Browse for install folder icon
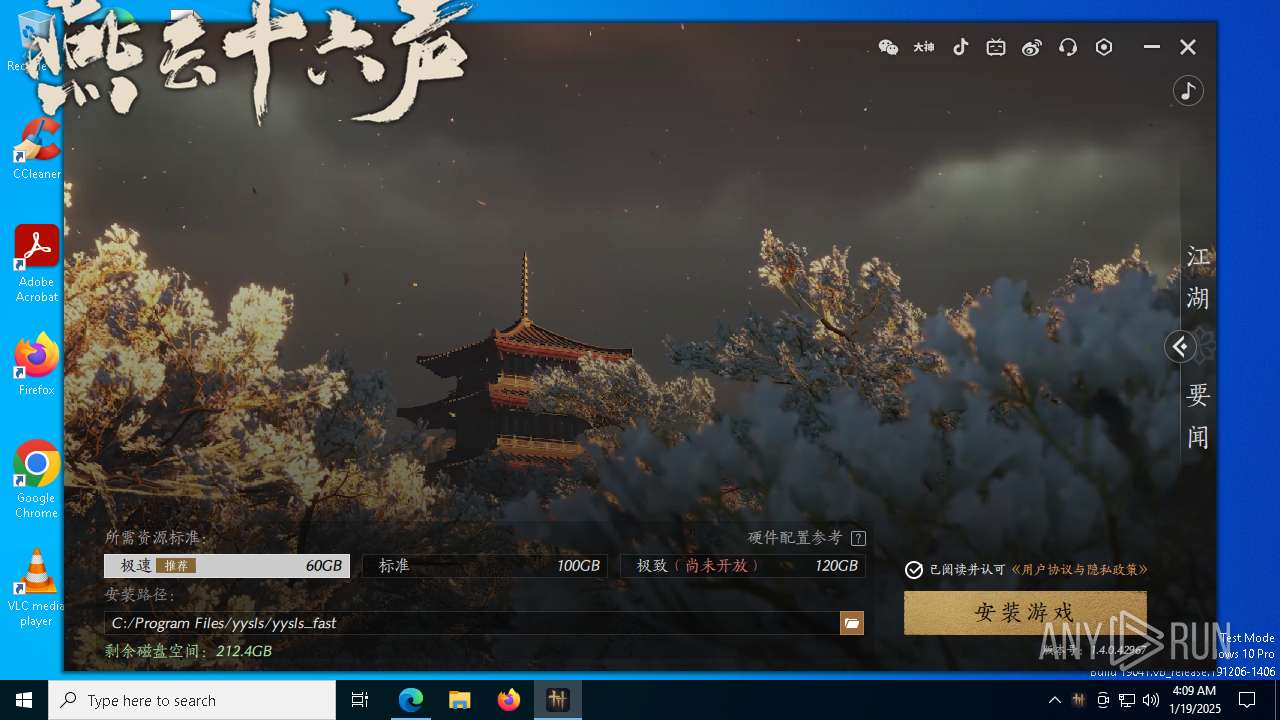Viewport: 1280px width, 720px height. coord(852,623)
